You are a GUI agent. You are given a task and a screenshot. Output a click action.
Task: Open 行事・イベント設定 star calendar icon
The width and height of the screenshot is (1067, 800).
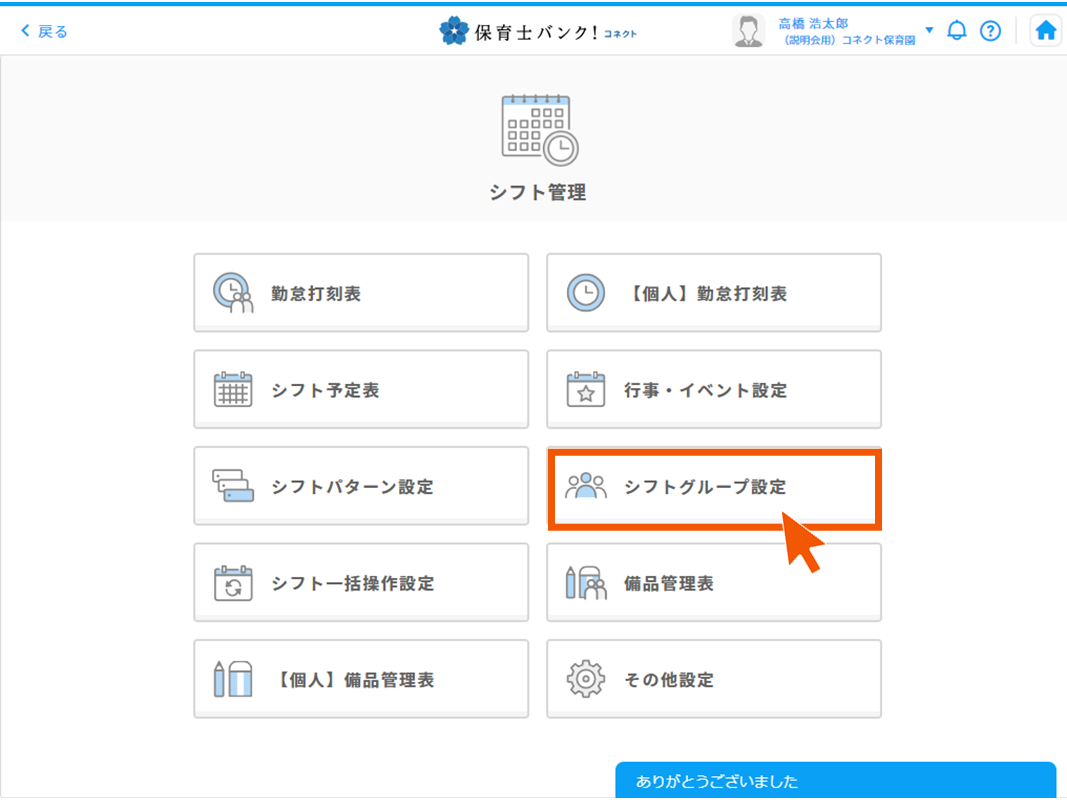[x=586, y=389]
